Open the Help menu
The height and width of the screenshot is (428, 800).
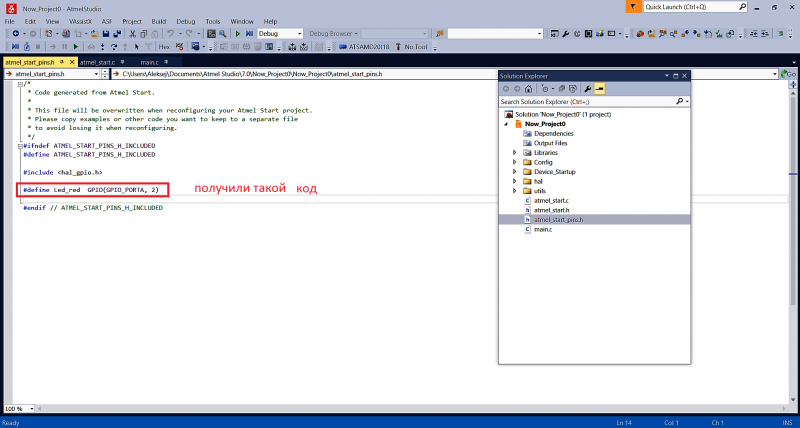[270, 21]
